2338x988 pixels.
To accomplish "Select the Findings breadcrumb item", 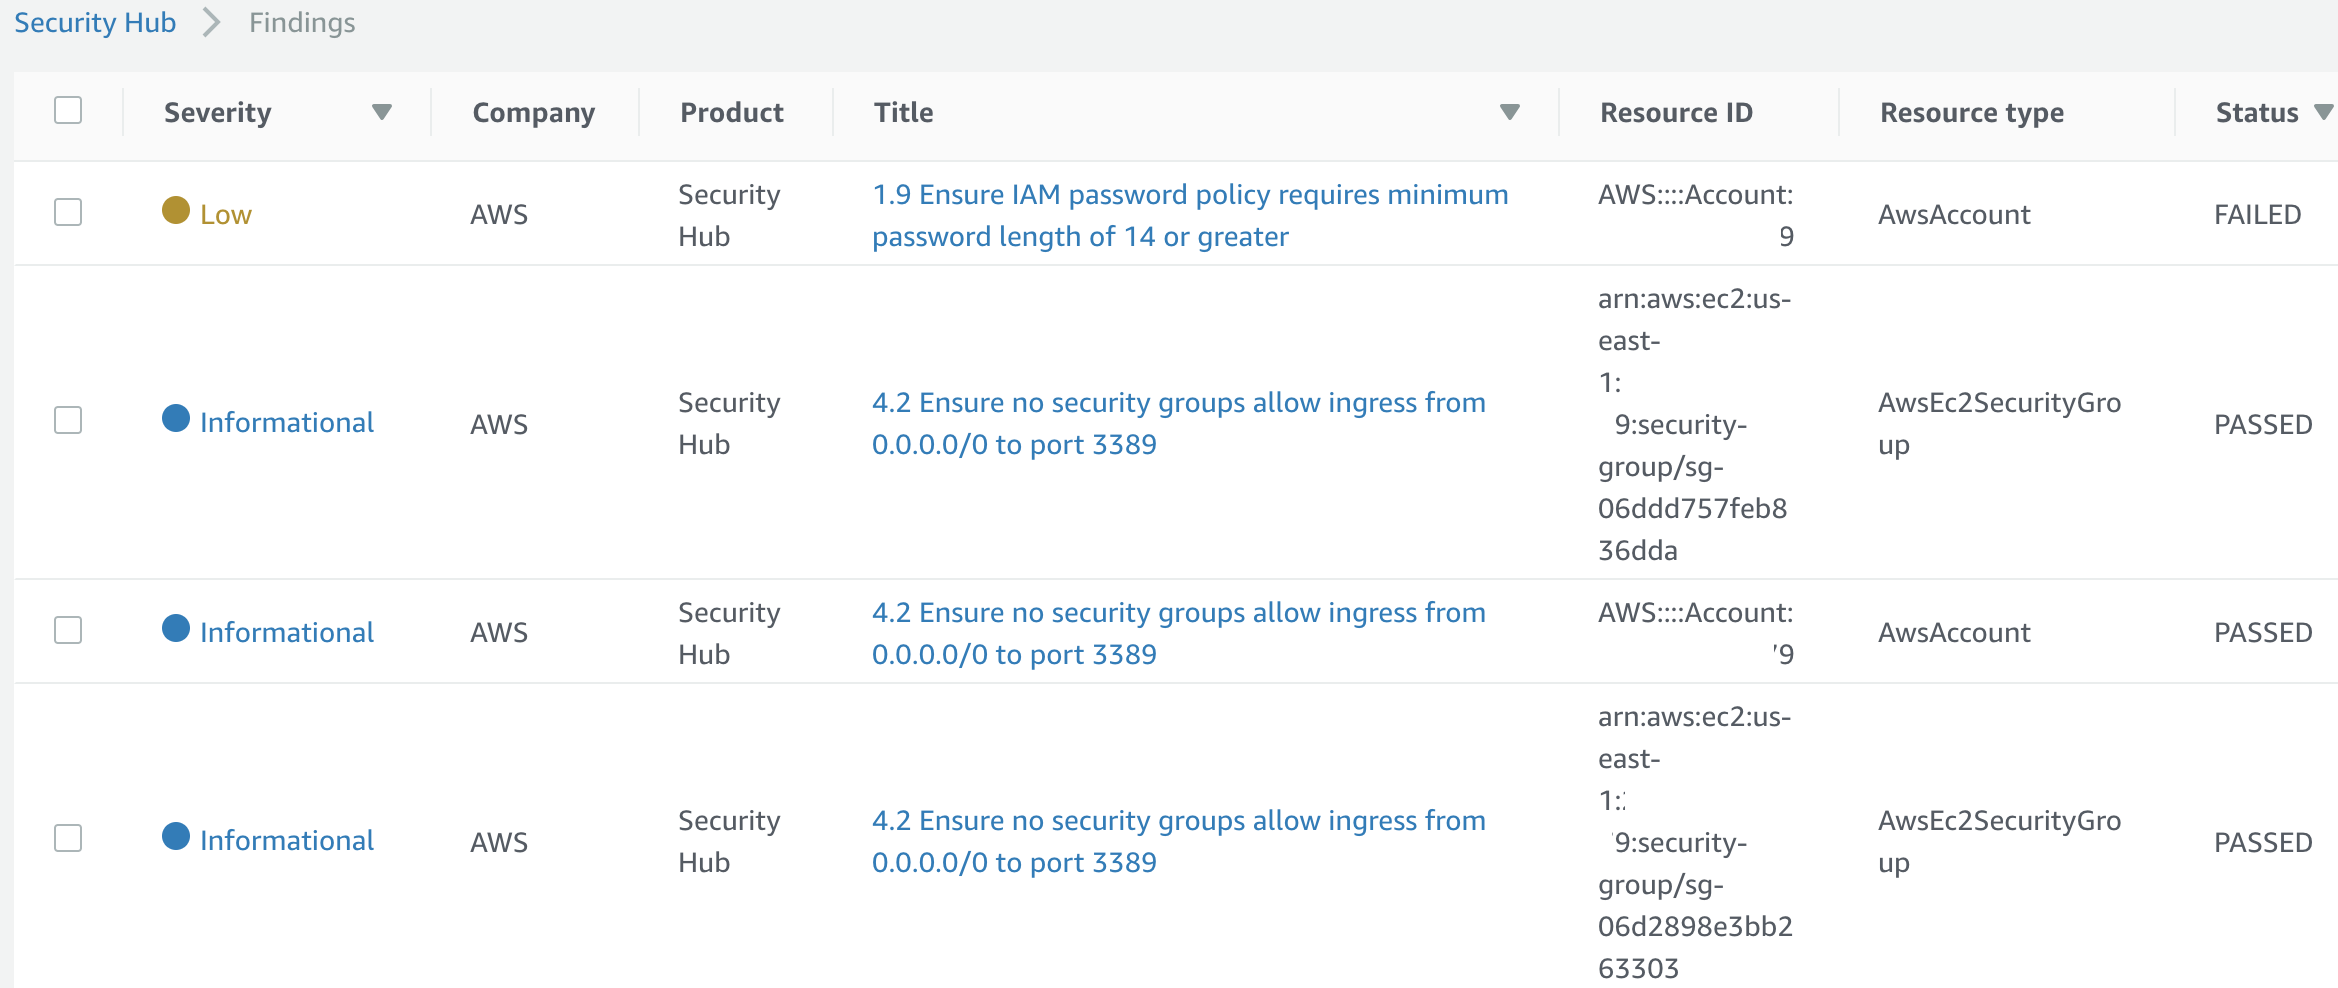I will click(302, 23).
